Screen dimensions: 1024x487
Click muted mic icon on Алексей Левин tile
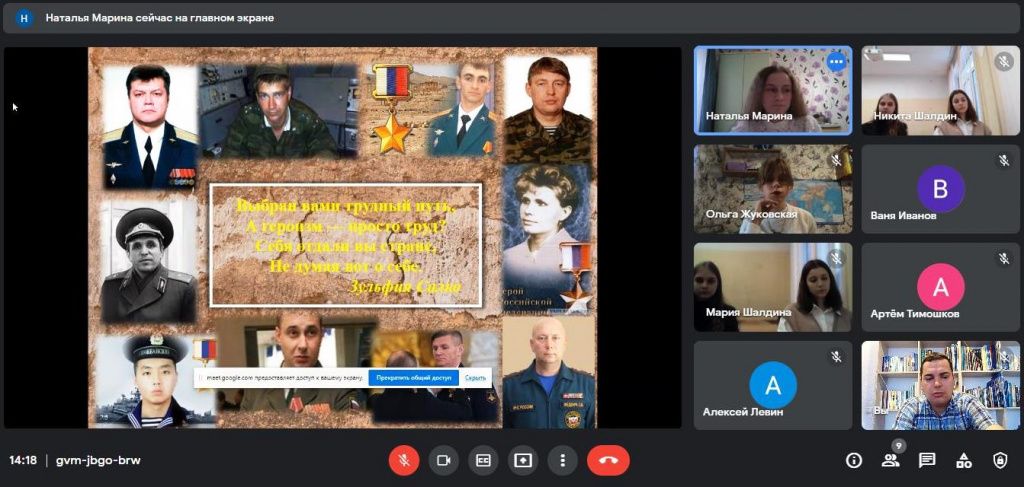coord(836,357)
